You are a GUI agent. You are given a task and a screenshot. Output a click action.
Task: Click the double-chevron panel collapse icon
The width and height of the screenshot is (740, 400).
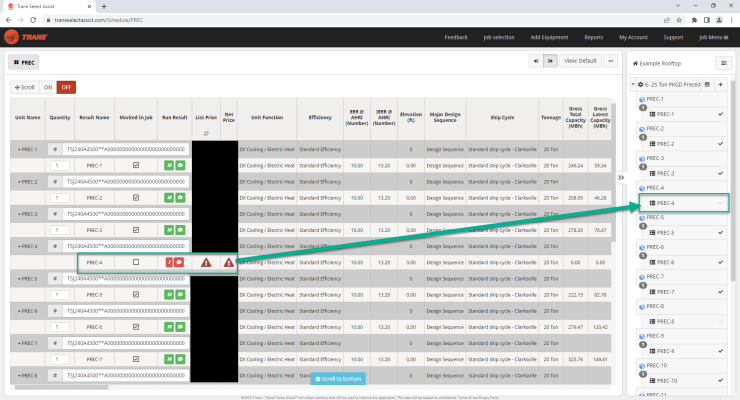[621, 177]
